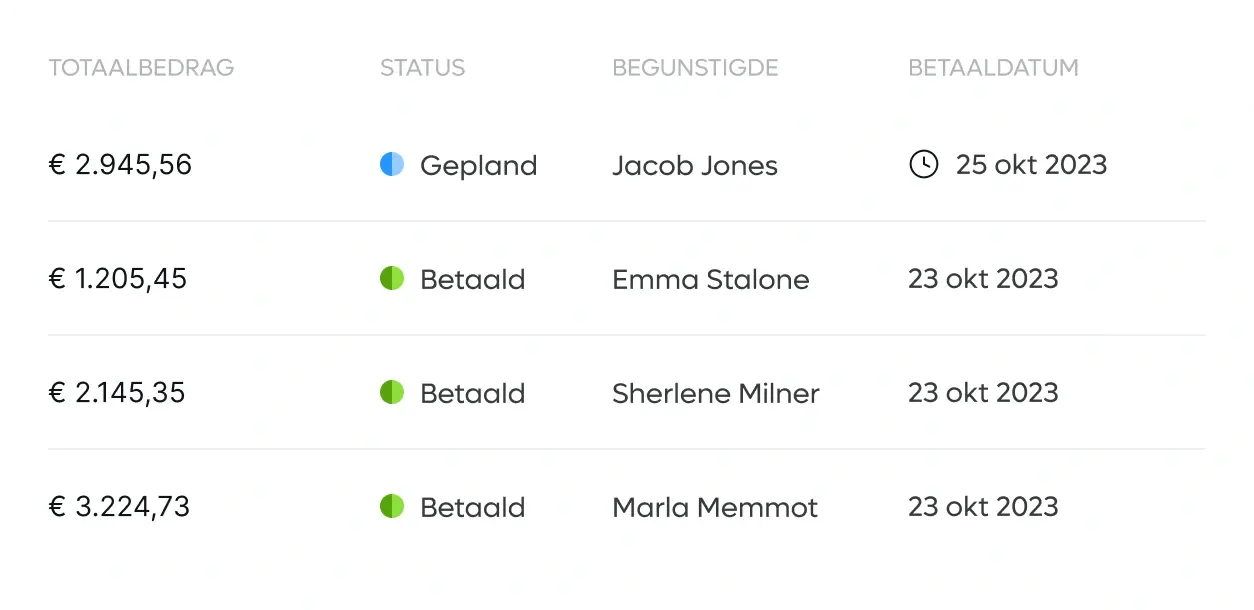Click green status icon for Sherlene Milner
The height and width of the screenshot is (610, 1254).
[x=392, y=393]
